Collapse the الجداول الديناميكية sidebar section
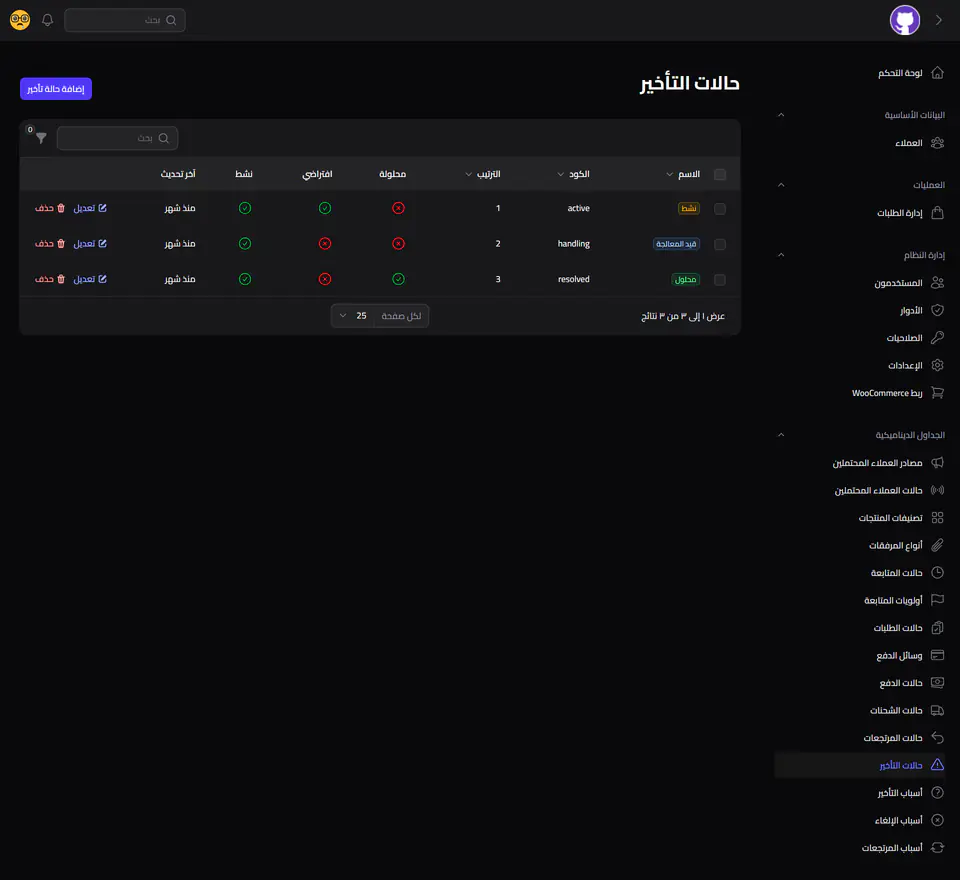Screen dimensions: 960x880 click(x=781, y=435)
